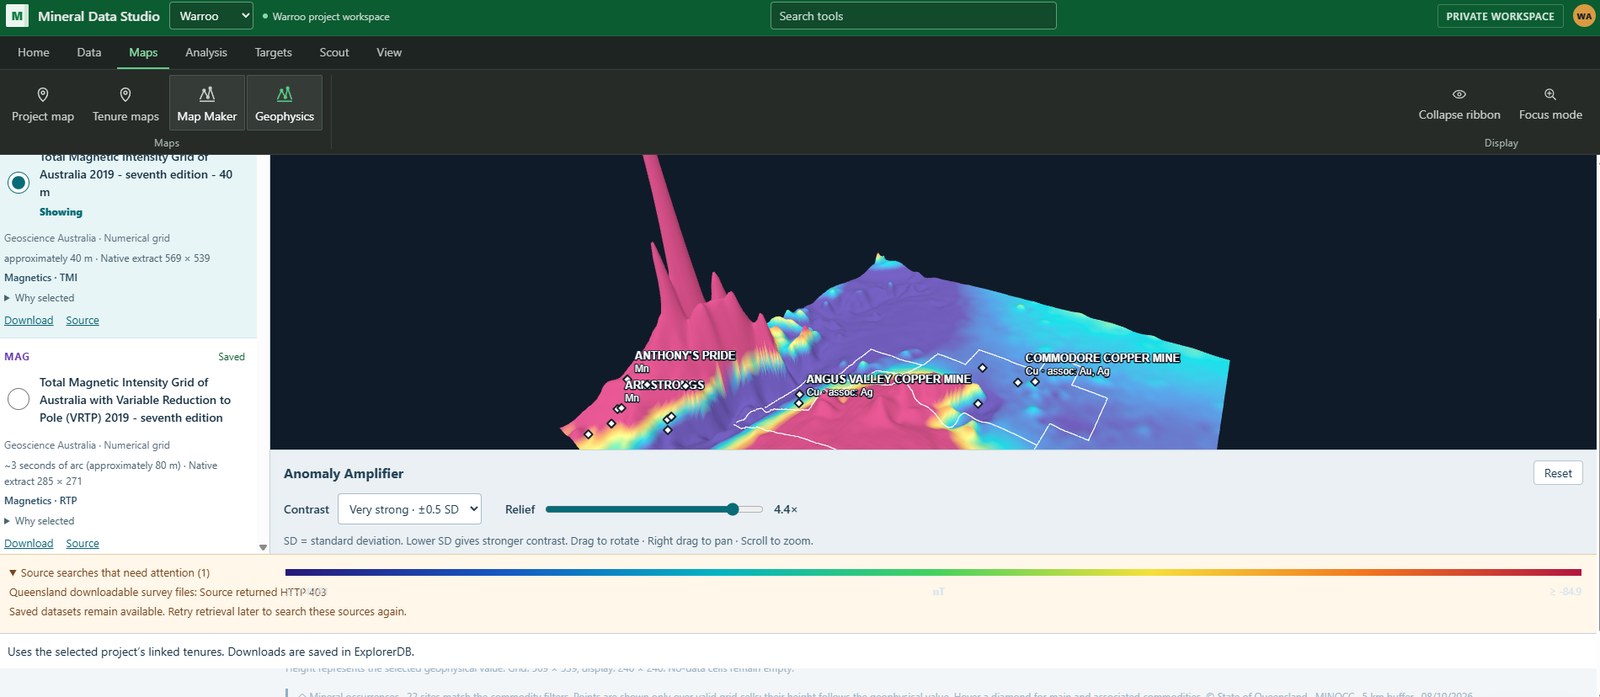
Task: Click the 4.4× relief value
Action: [785, 510]
